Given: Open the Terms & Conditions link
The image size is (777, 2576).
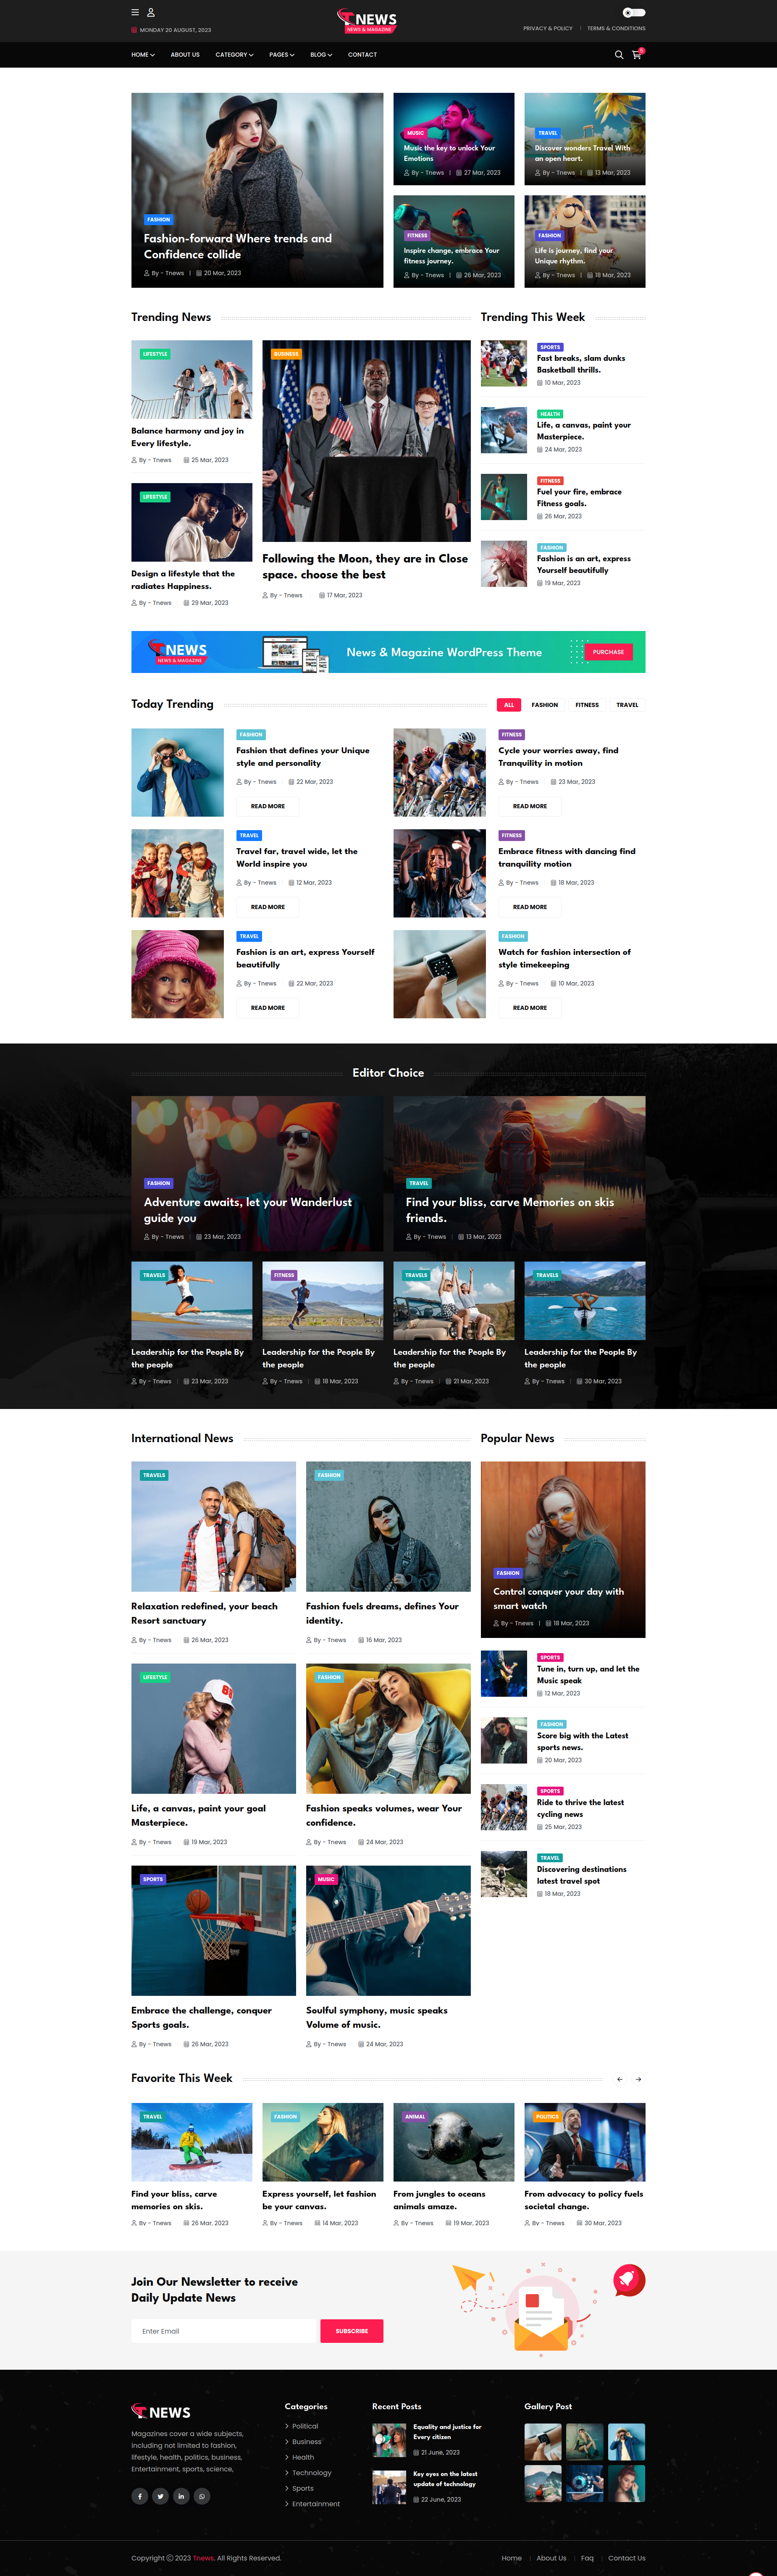Looking at the screenshot, I should [x=616, y=28].
